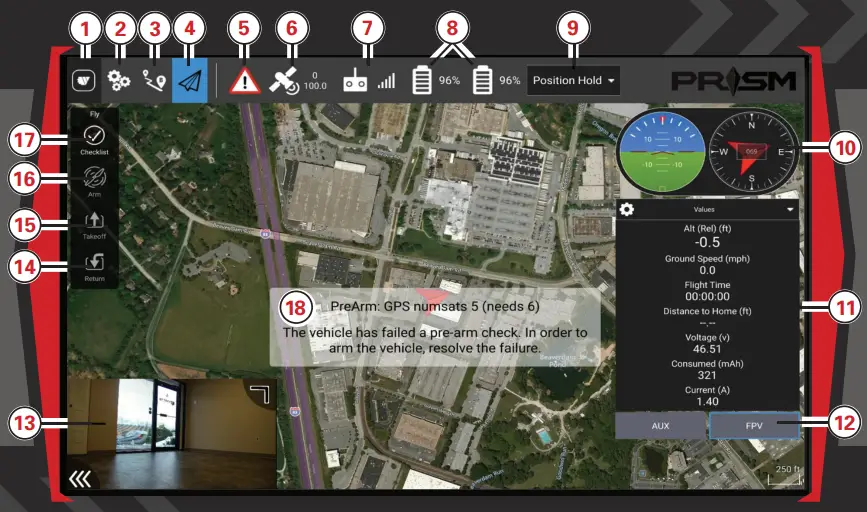Open the Plan view waypoint icon

154,80
